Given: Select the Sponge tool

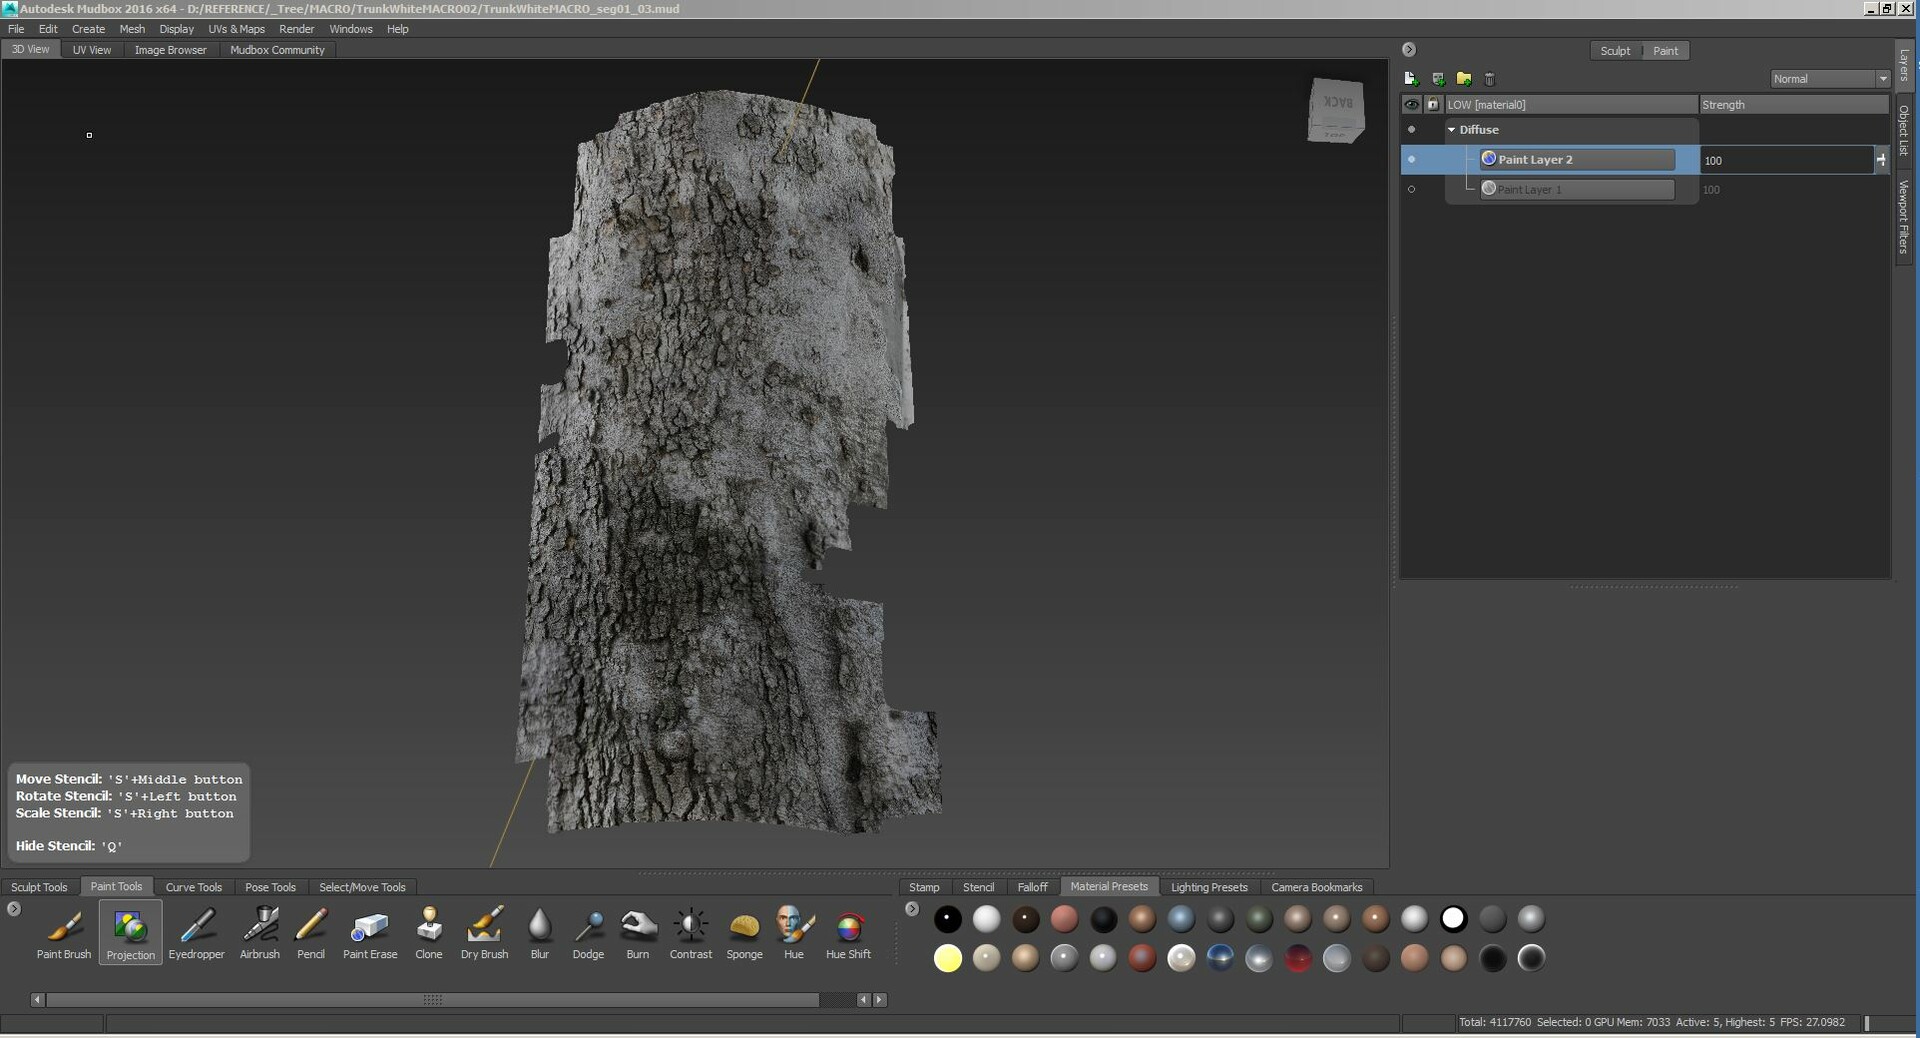Looking at the screenshot, I should coord(744,932).
